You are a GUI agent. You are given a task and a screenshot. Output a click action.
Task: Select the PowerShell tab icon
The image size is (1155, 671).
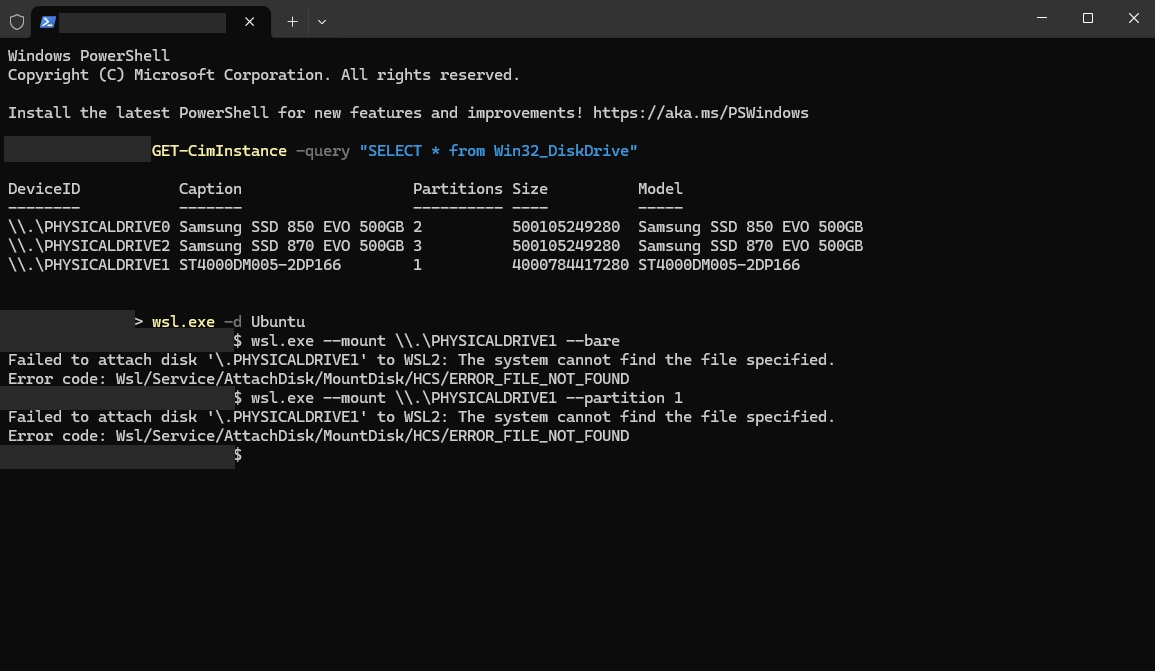click(48, 22)
